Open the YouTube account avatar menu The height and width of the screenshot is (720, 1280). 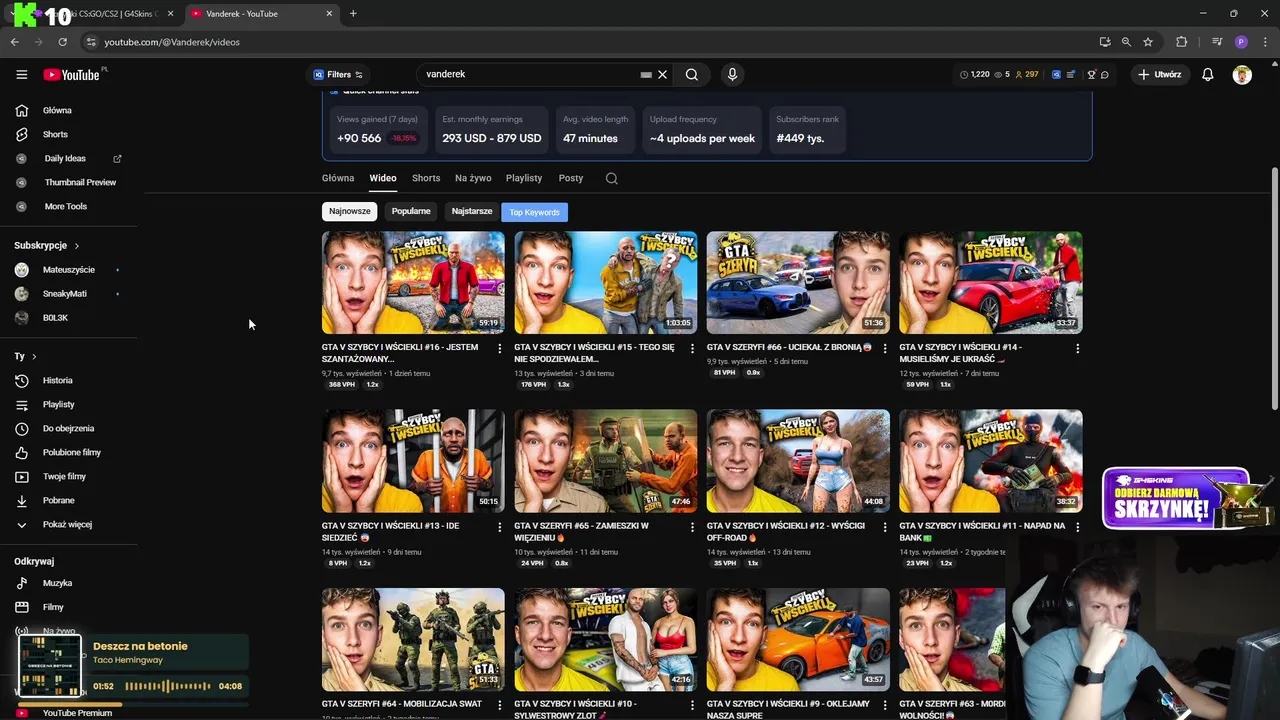1242,74
